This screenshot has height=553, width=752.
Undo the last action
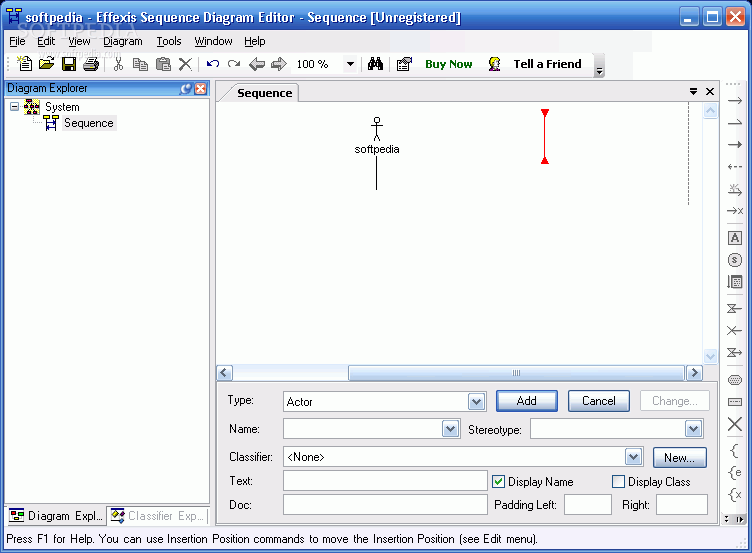pyautogui.click(x=212, y=64)
